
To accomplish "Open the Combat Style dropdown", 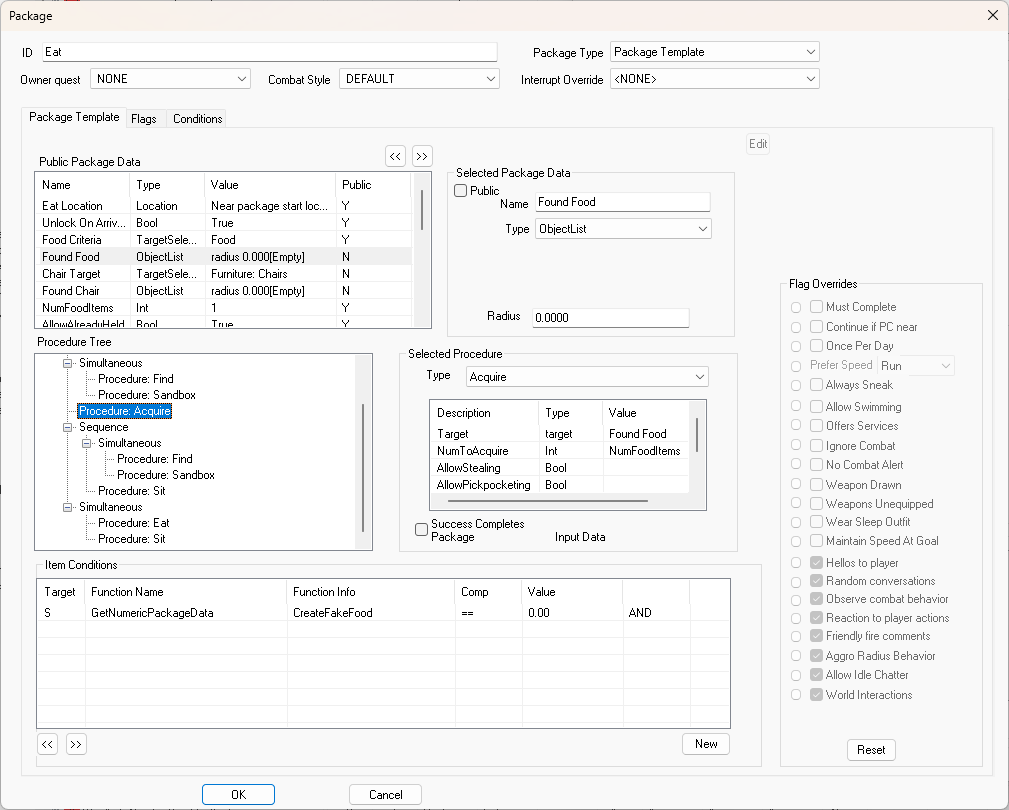I will point(419,79).
